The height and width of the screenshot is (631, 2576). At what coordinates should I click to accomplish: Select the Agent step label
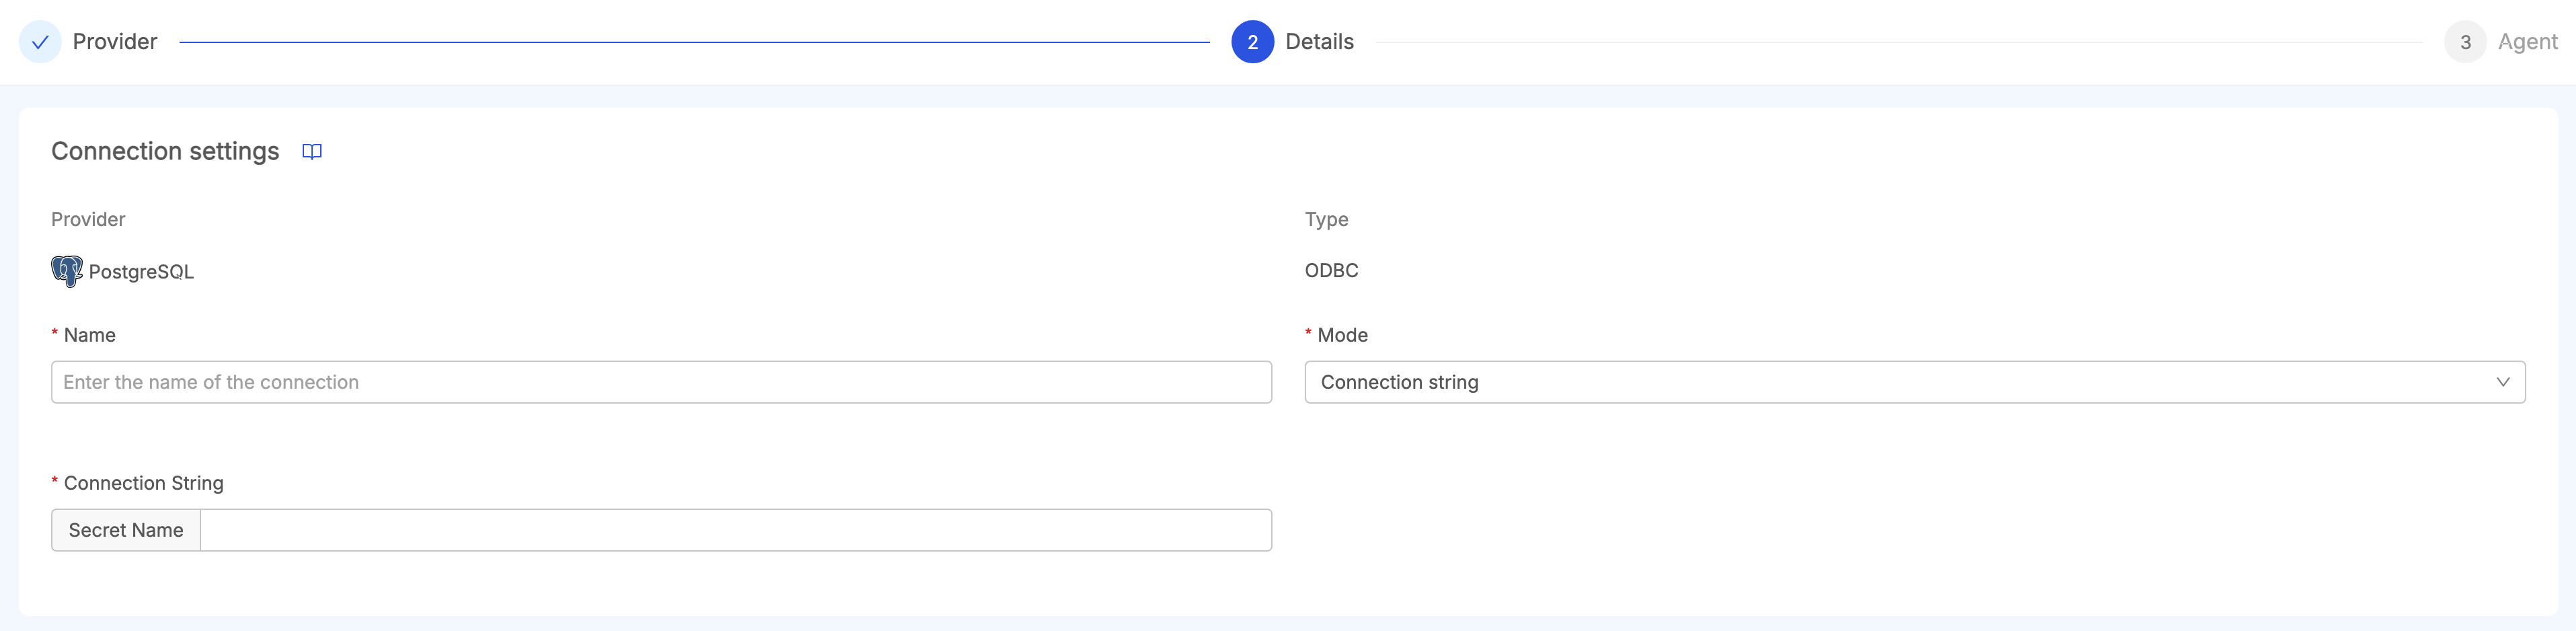click(2528, 42)
